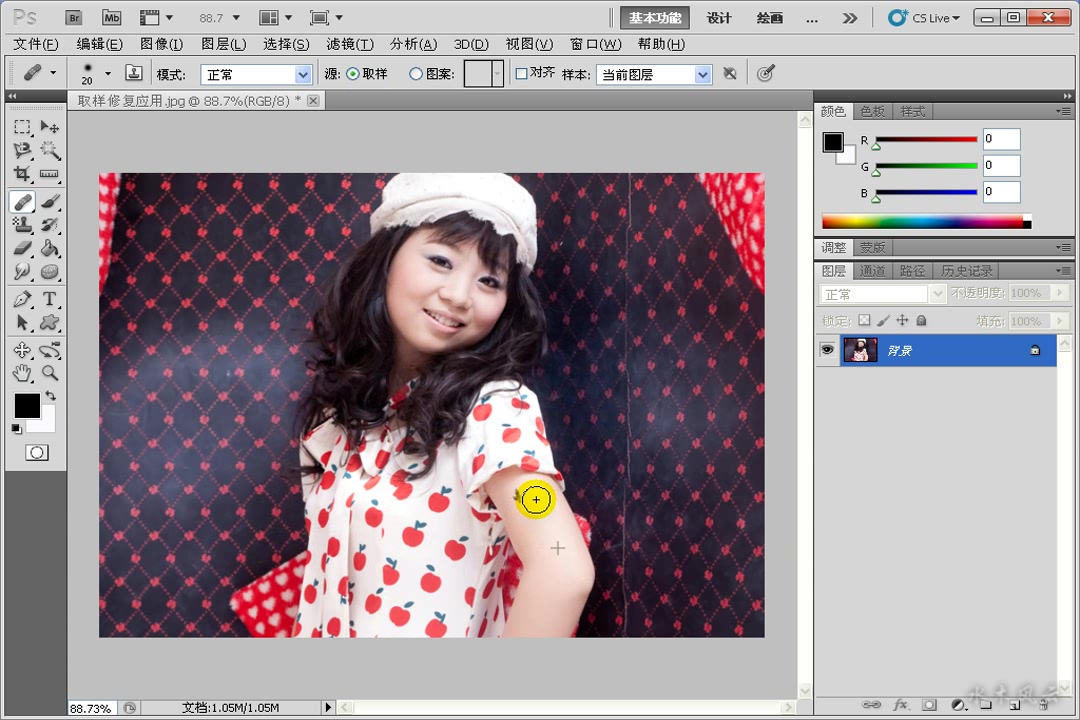Enable the 对齐 checkbox in the options bar

pyautogui.click(x=521, y=73)
